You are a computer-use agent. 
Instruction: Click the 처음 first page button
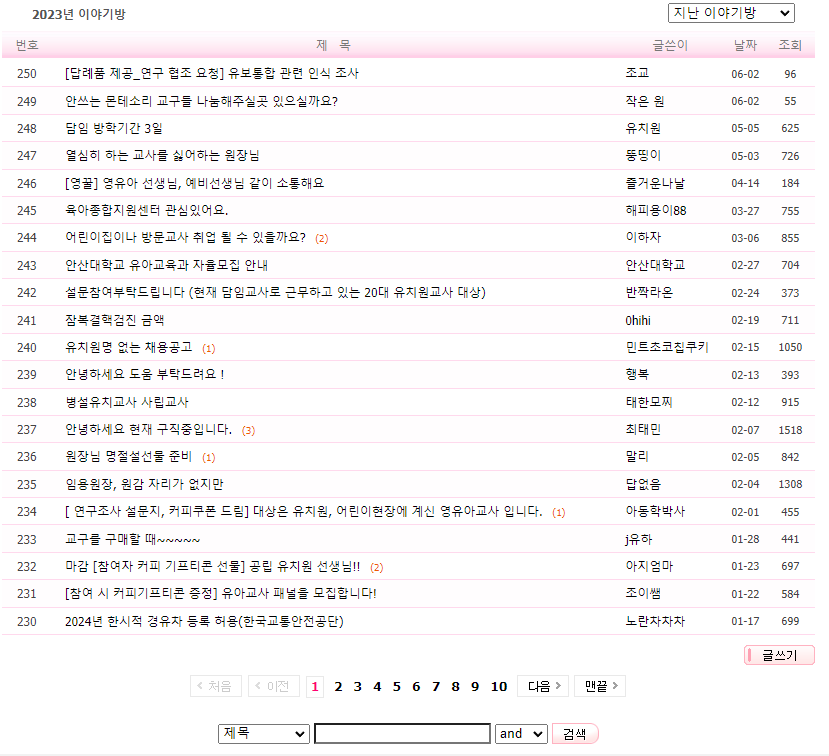click(x=216, y=686)
